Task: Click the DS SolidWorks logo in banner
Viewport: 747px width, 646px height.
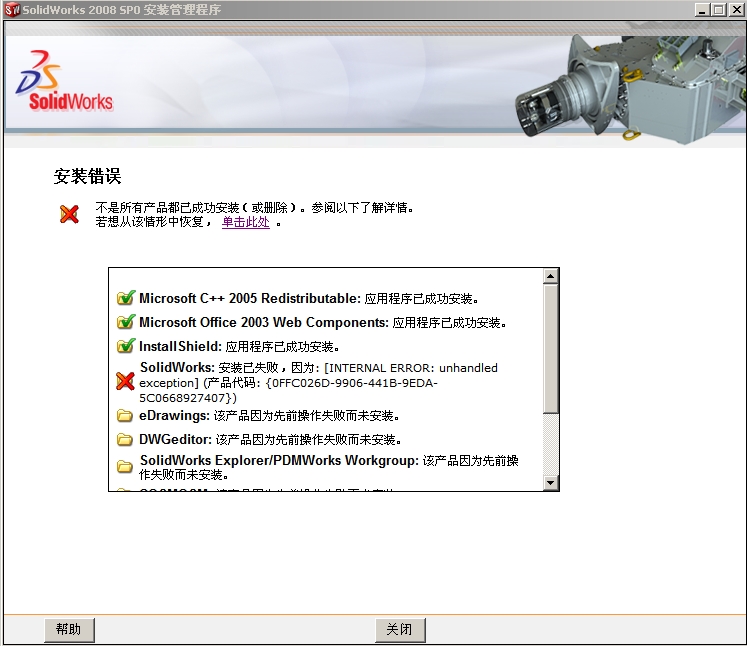Action: 65,81
